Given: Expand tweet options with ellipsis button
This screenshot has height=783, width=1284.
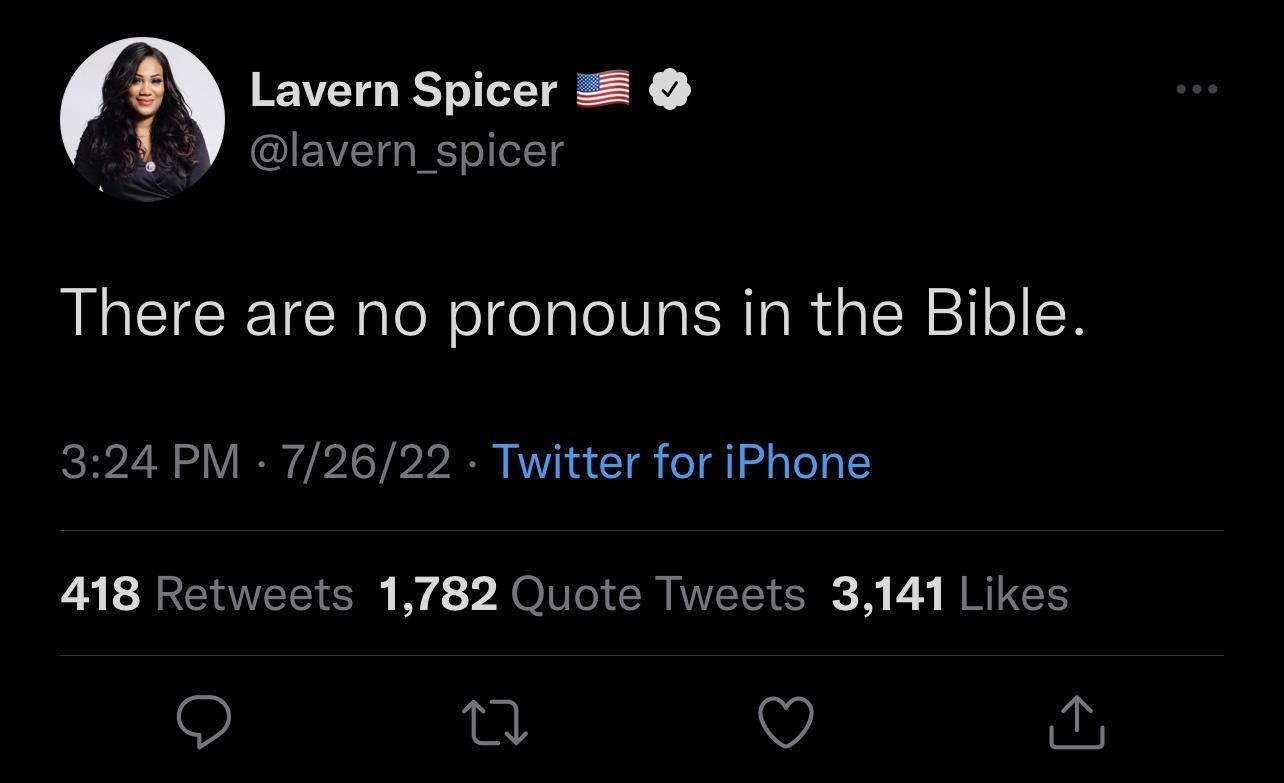Looking at the screenshot, I should (x=1197, y=88).
